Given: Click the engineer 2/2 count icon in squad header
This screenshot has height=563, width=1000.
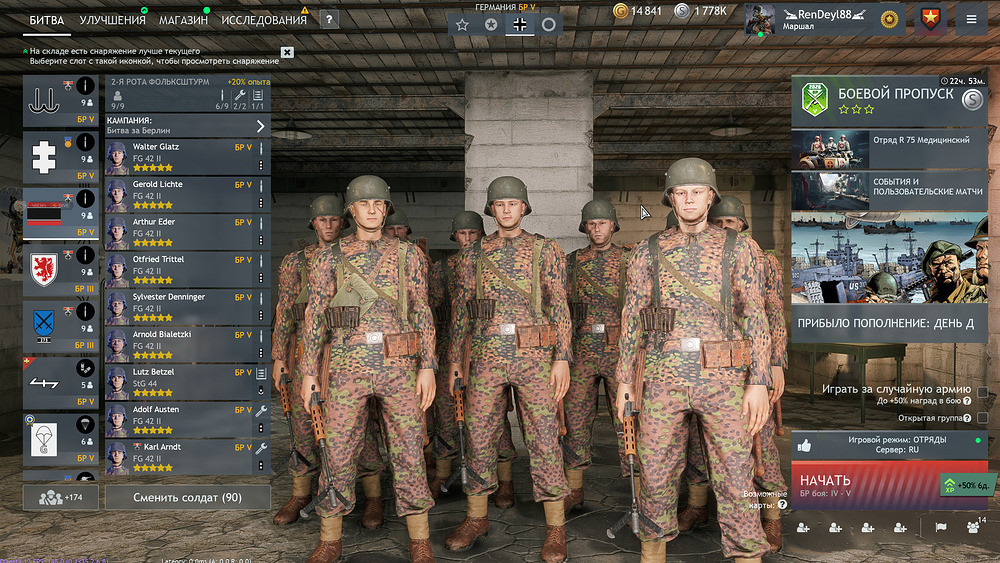Looking at the screenshot, I should (x=240, y=95).
